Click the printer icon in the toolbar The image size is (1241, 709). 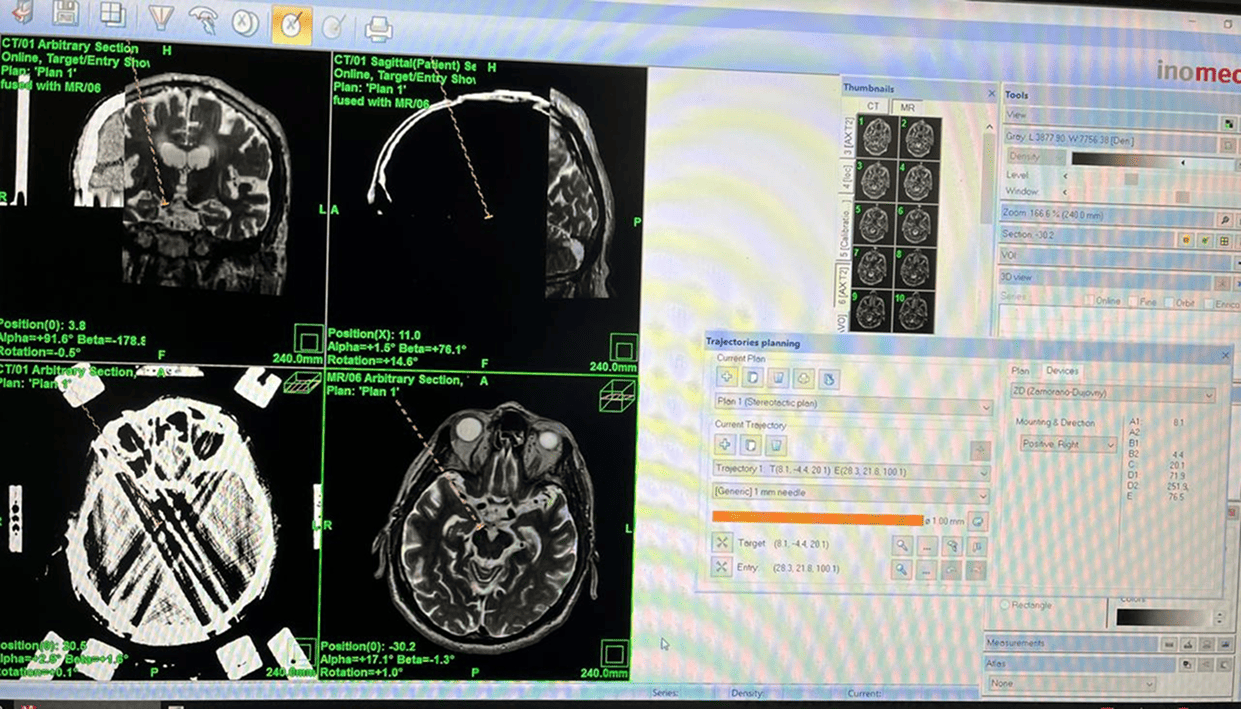pos(378,29)
